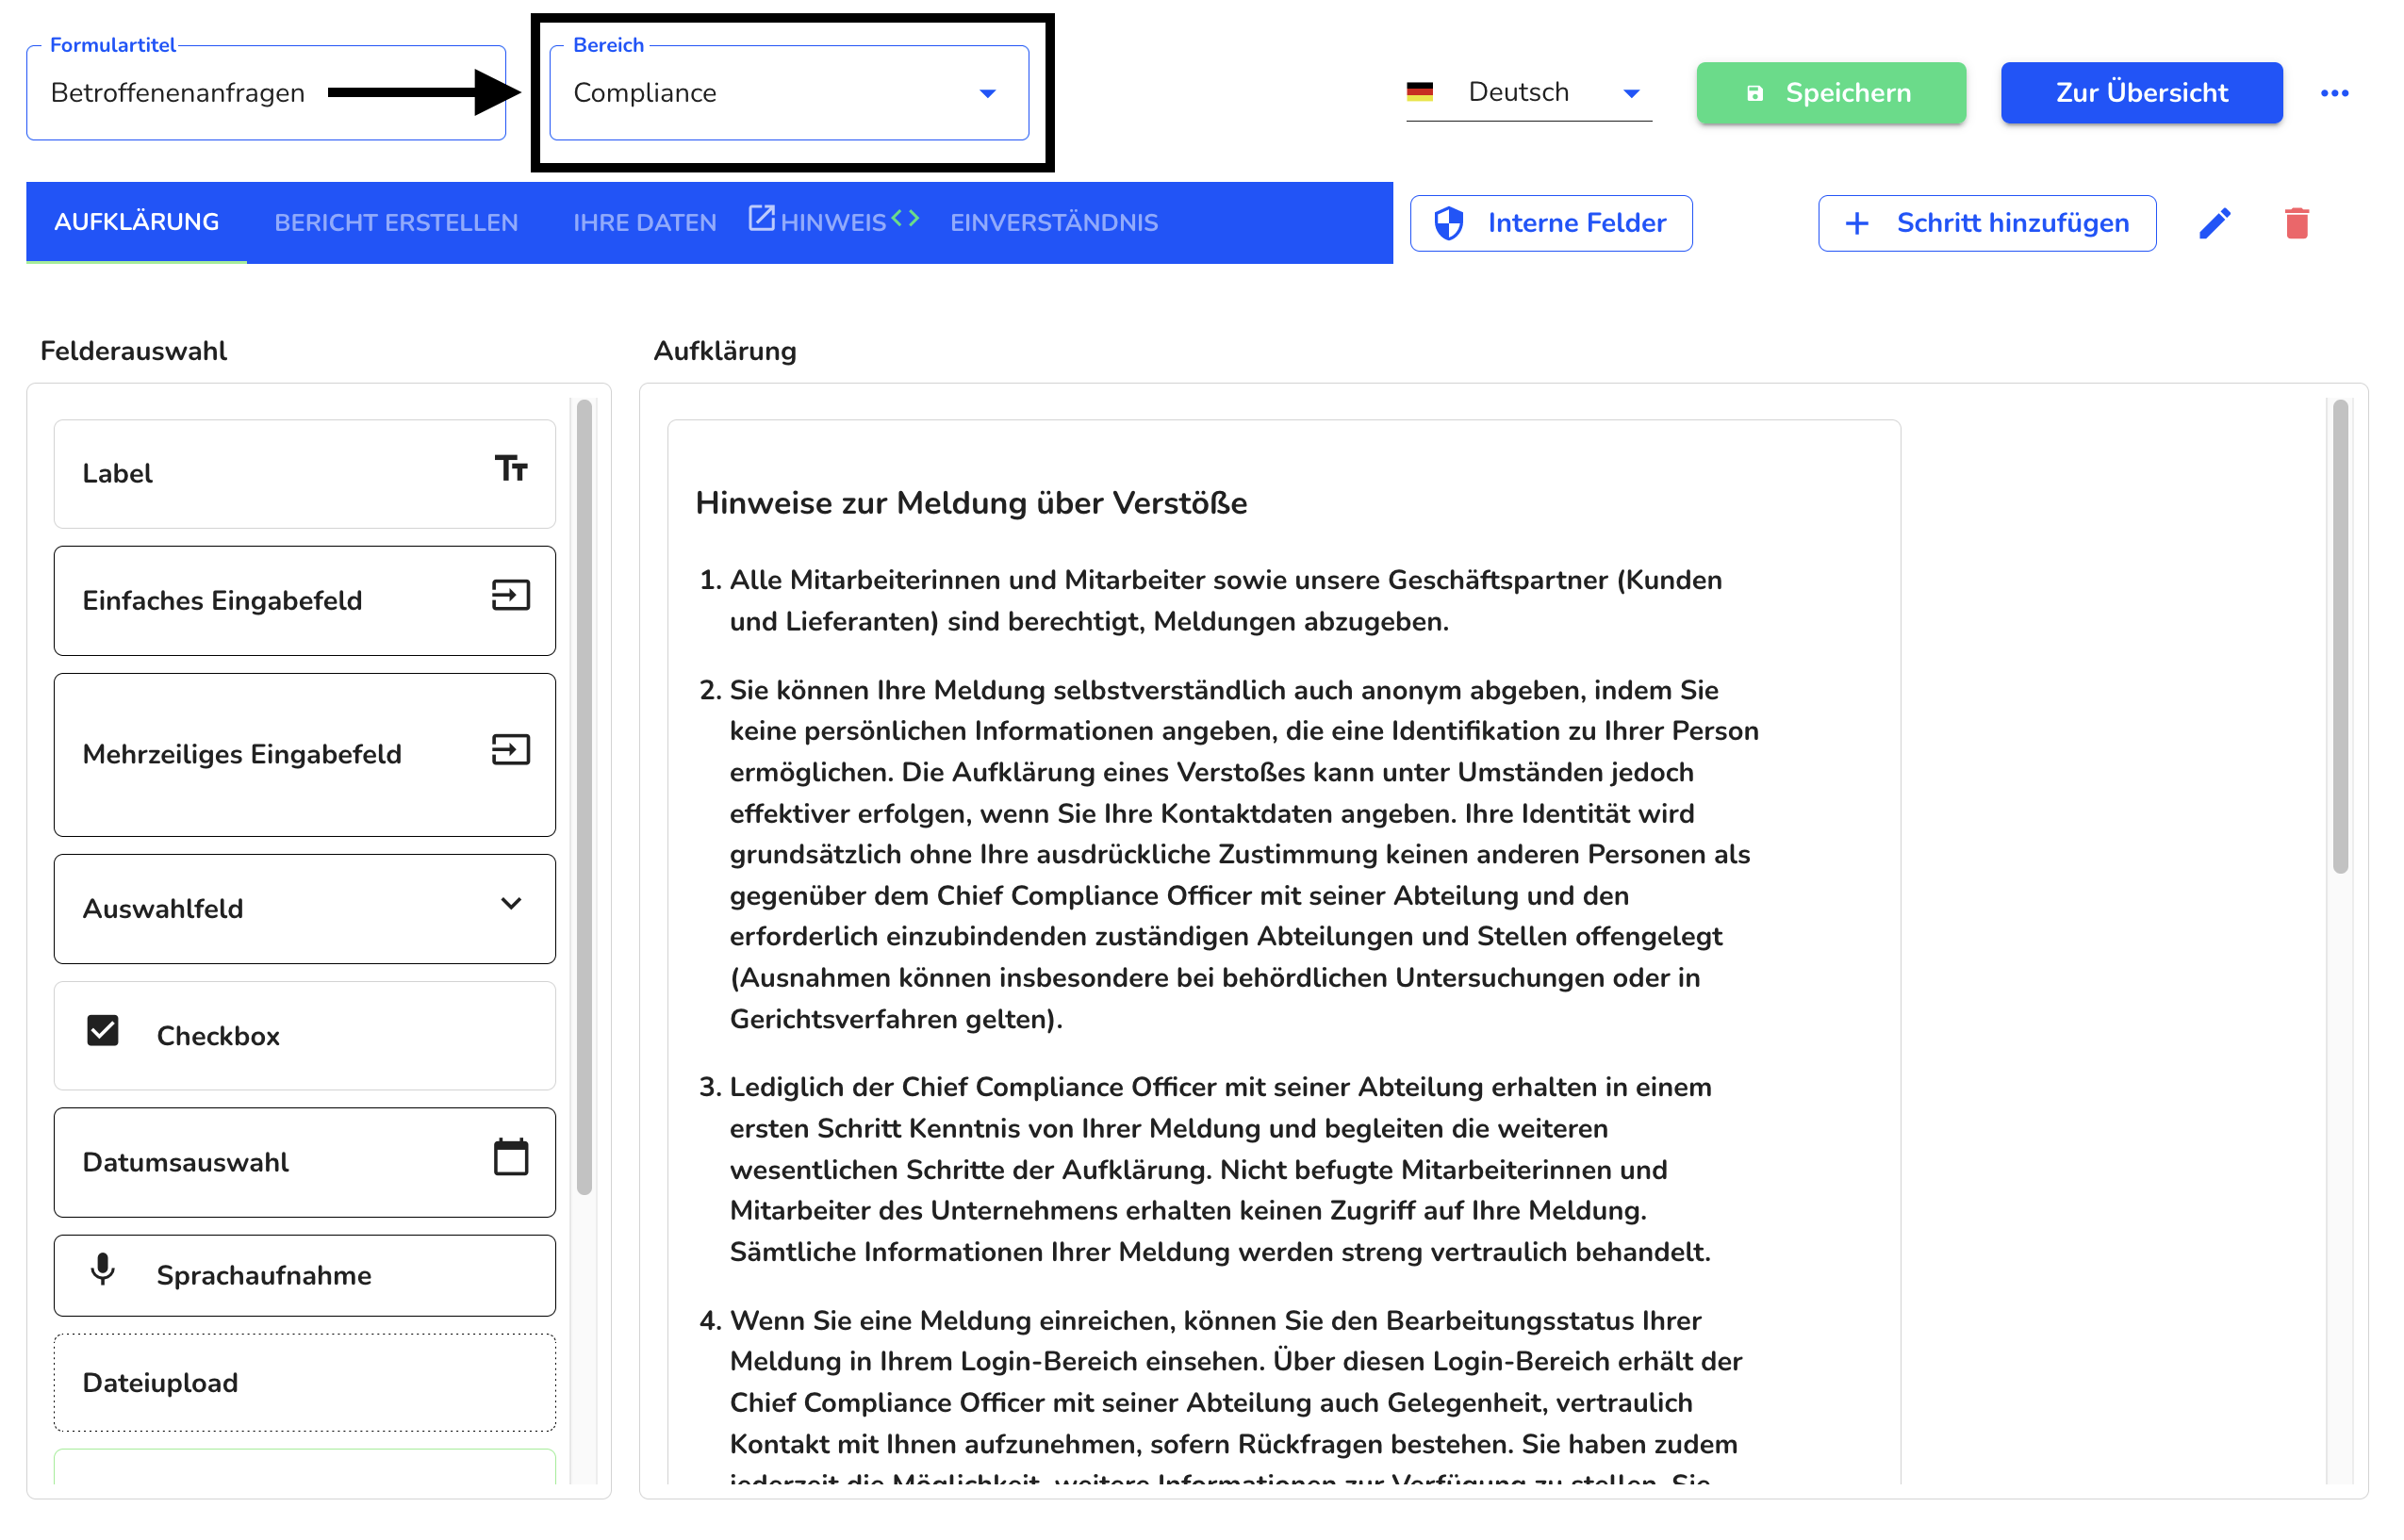Switch to the EINVERSTÄNDNIS tab
The height and width of the screenshot is (1540, 2404).
(x=1054, y=223)
